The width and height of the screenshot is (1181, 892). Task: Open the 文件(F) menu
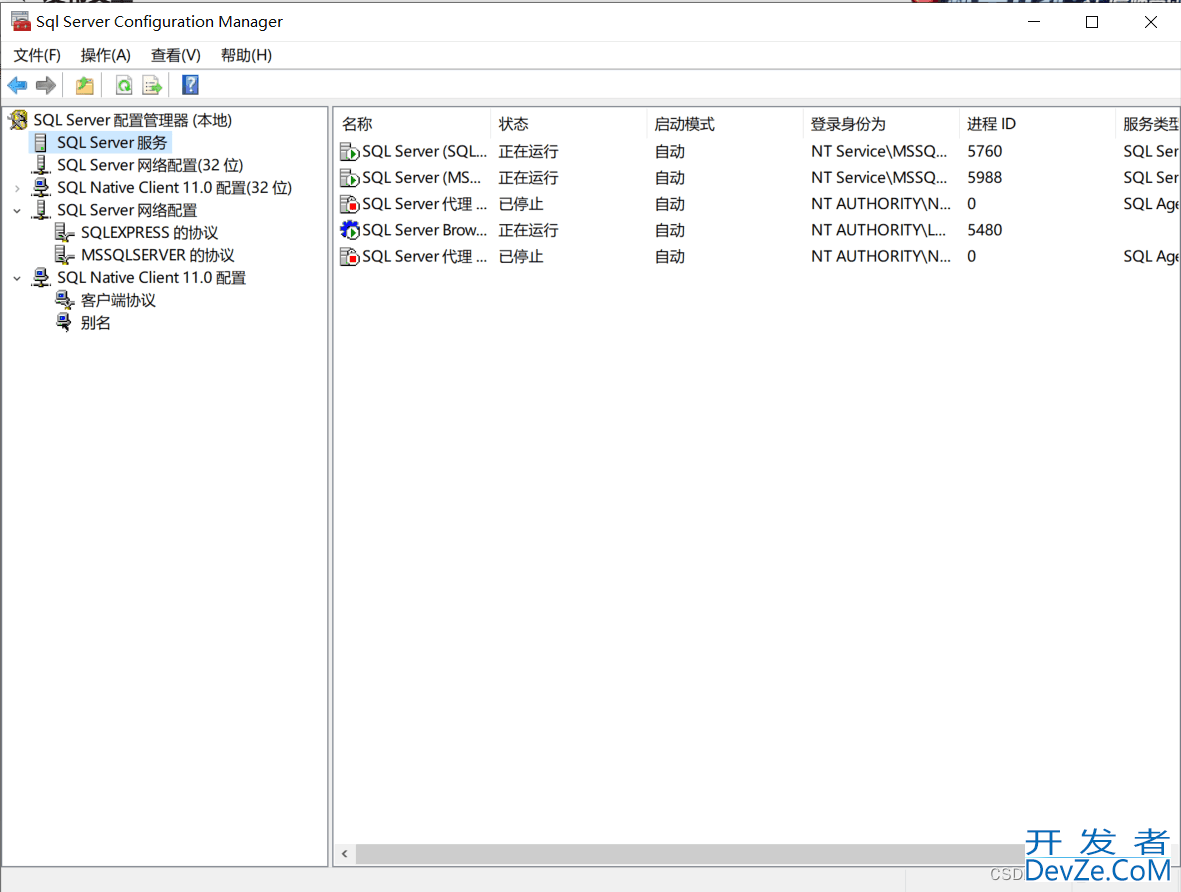[37, 55]
